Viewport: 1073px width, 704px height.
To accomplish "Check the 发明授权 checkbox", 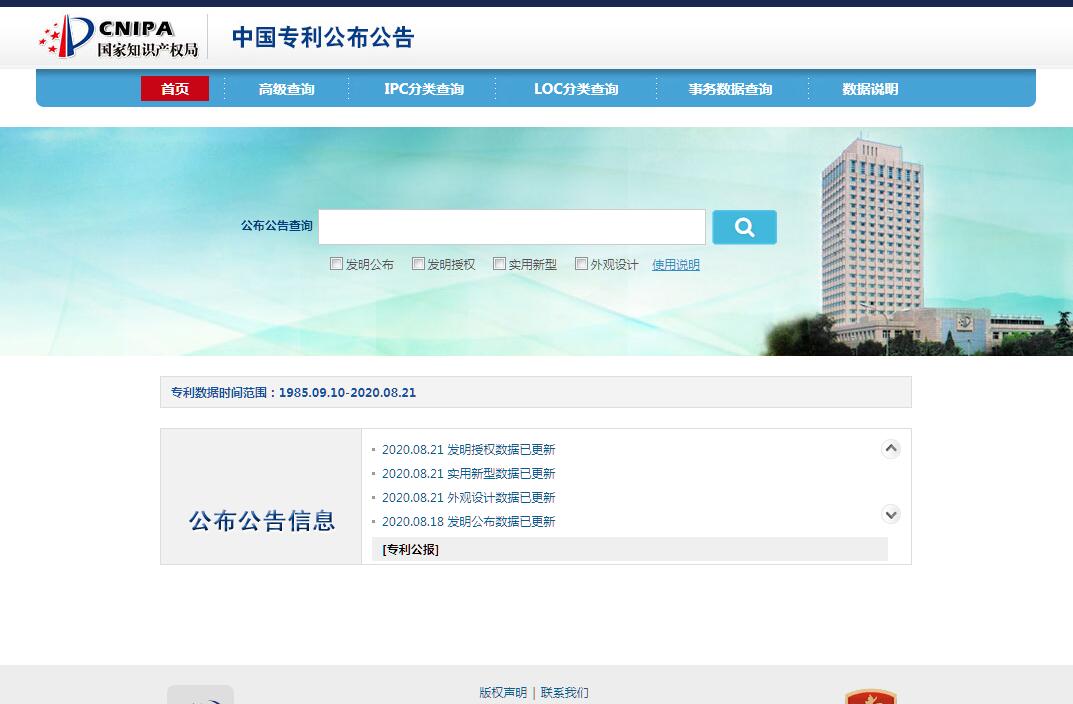I will point(418,264).
